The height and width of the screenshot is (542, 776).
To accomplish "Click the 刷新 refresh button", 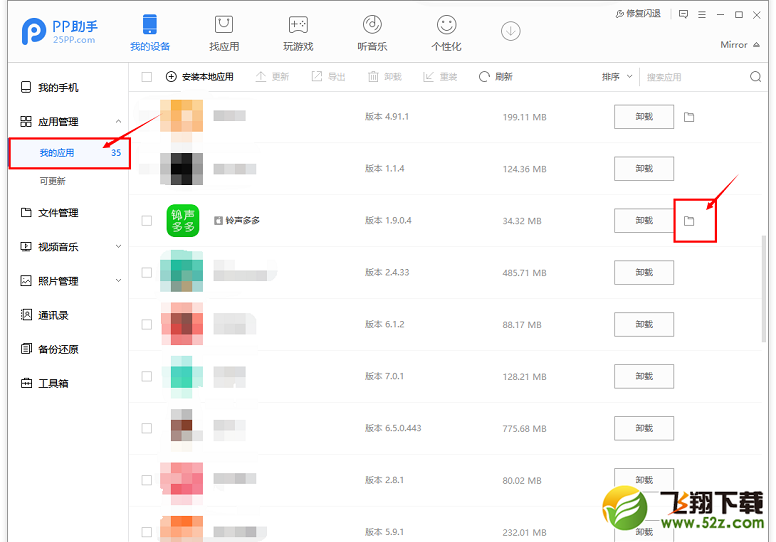I will [496, 77].
